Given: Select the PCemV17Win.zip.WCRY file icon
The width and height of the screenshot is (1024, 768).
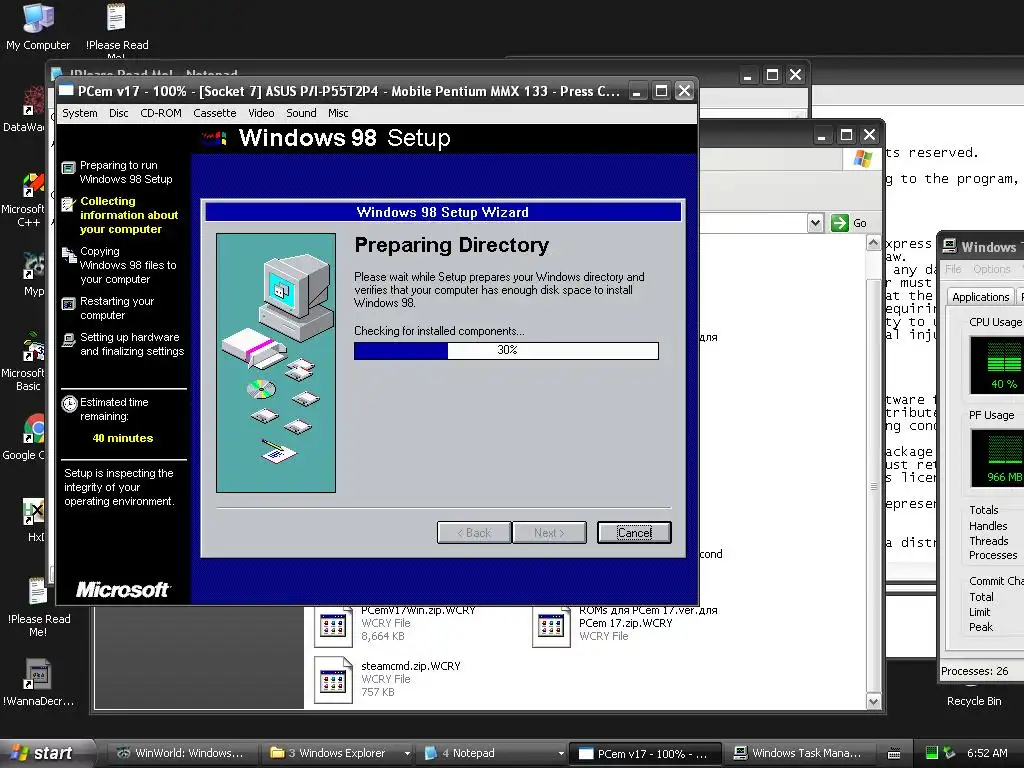Looking at the screenshot, I should 333,627.
